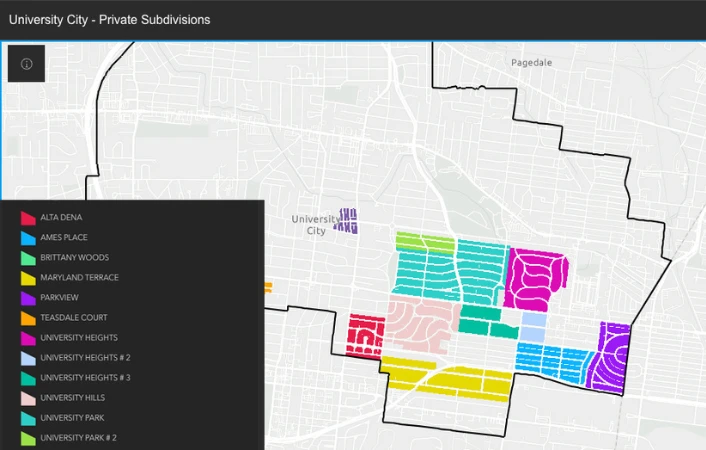This screenshot has width=706, height=450.
Task: Click the page title University City - Private Subdivisions
Action: tap(109, 20)
